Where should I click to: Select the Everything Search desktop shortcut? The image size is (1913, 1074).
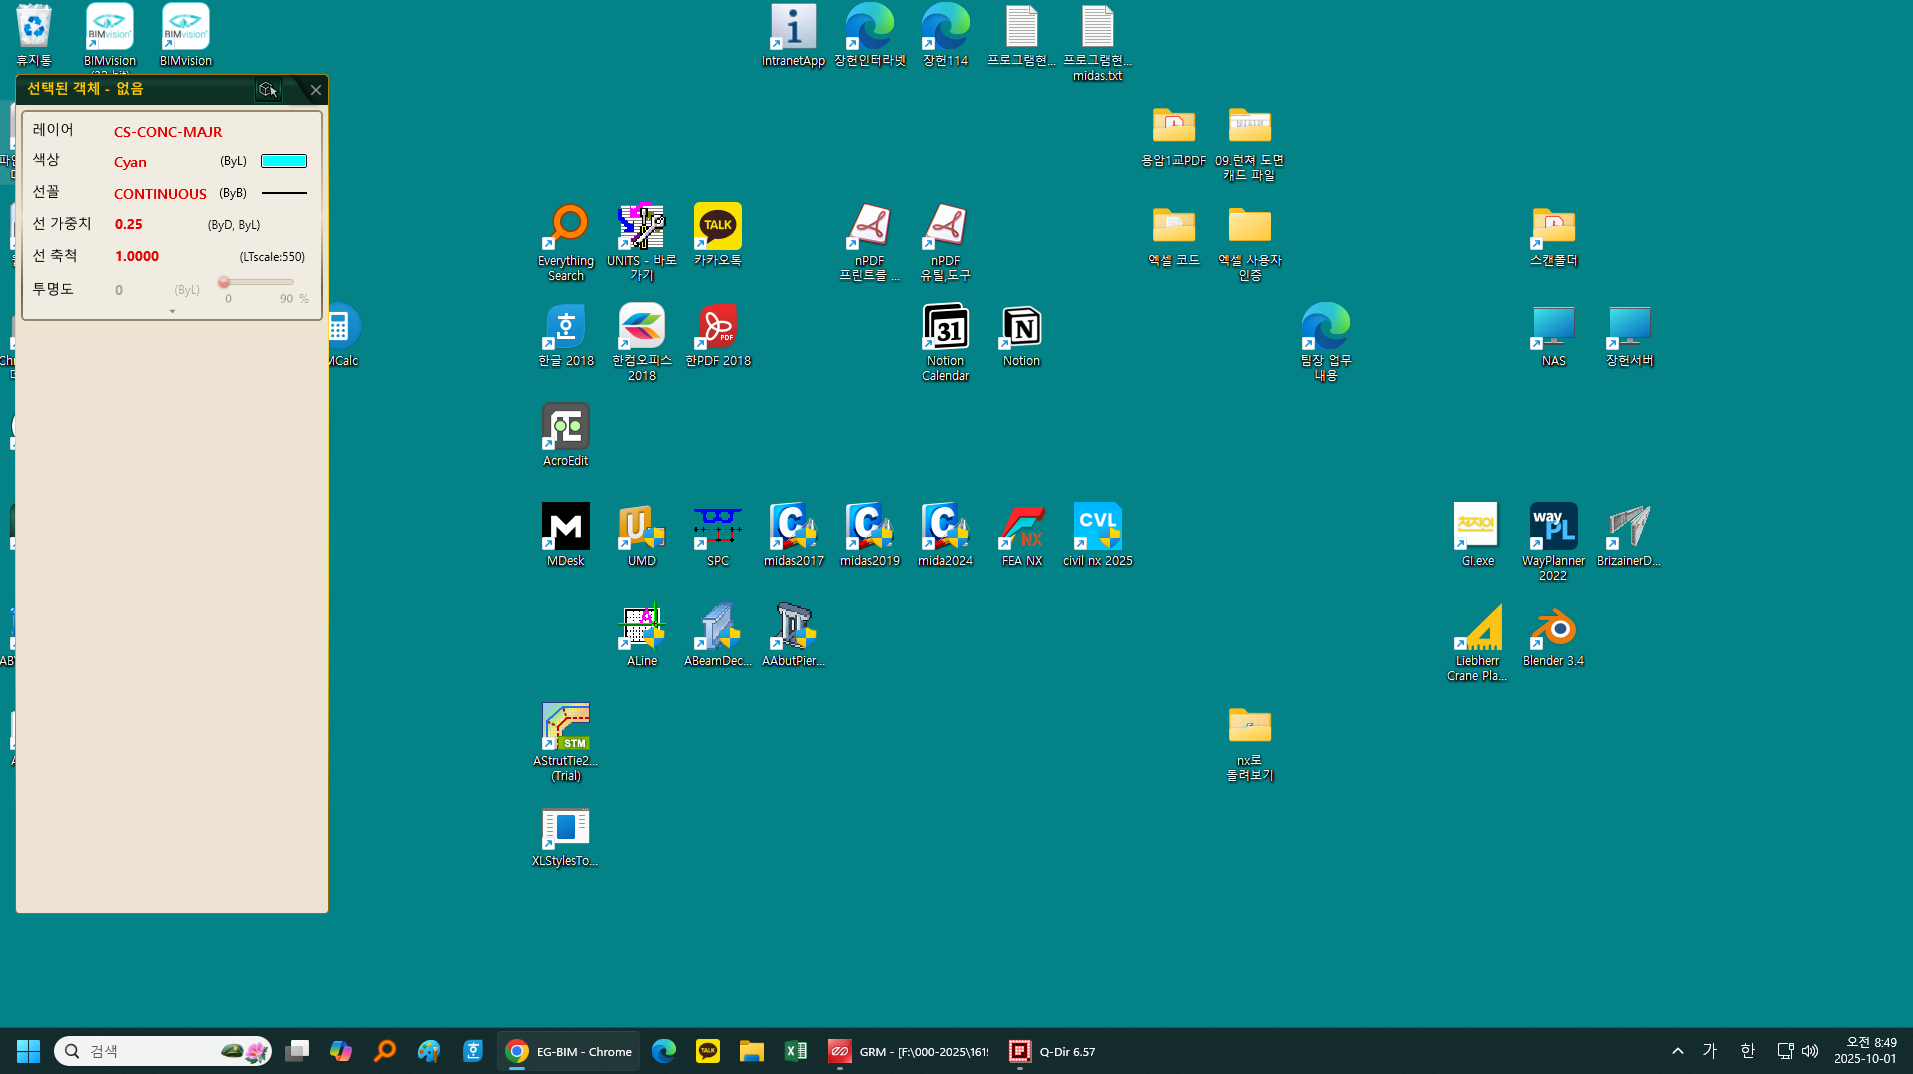pyautogui.click(x=566, y=243)
